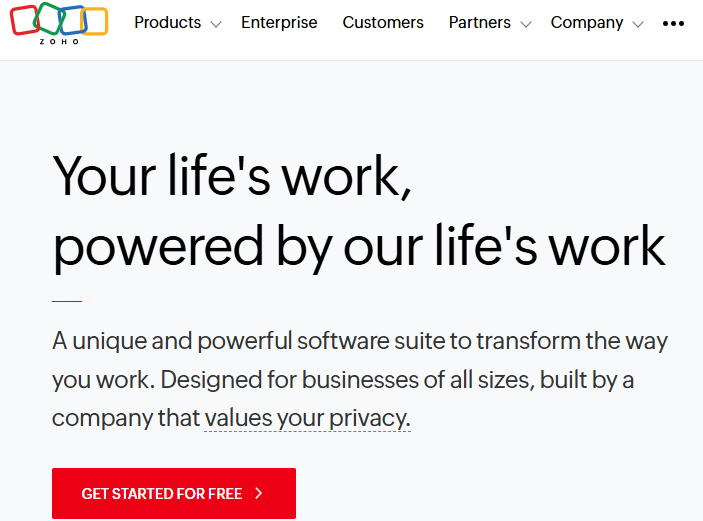
Task: Click the headline 'Your life's work,'
Action: pos(232,176)
